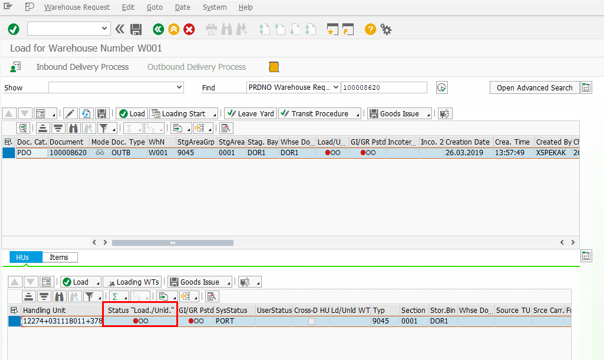606x360 pixels.
Task: Open the Edit menu
Action: pyautogui.click(x=128, y=7)
